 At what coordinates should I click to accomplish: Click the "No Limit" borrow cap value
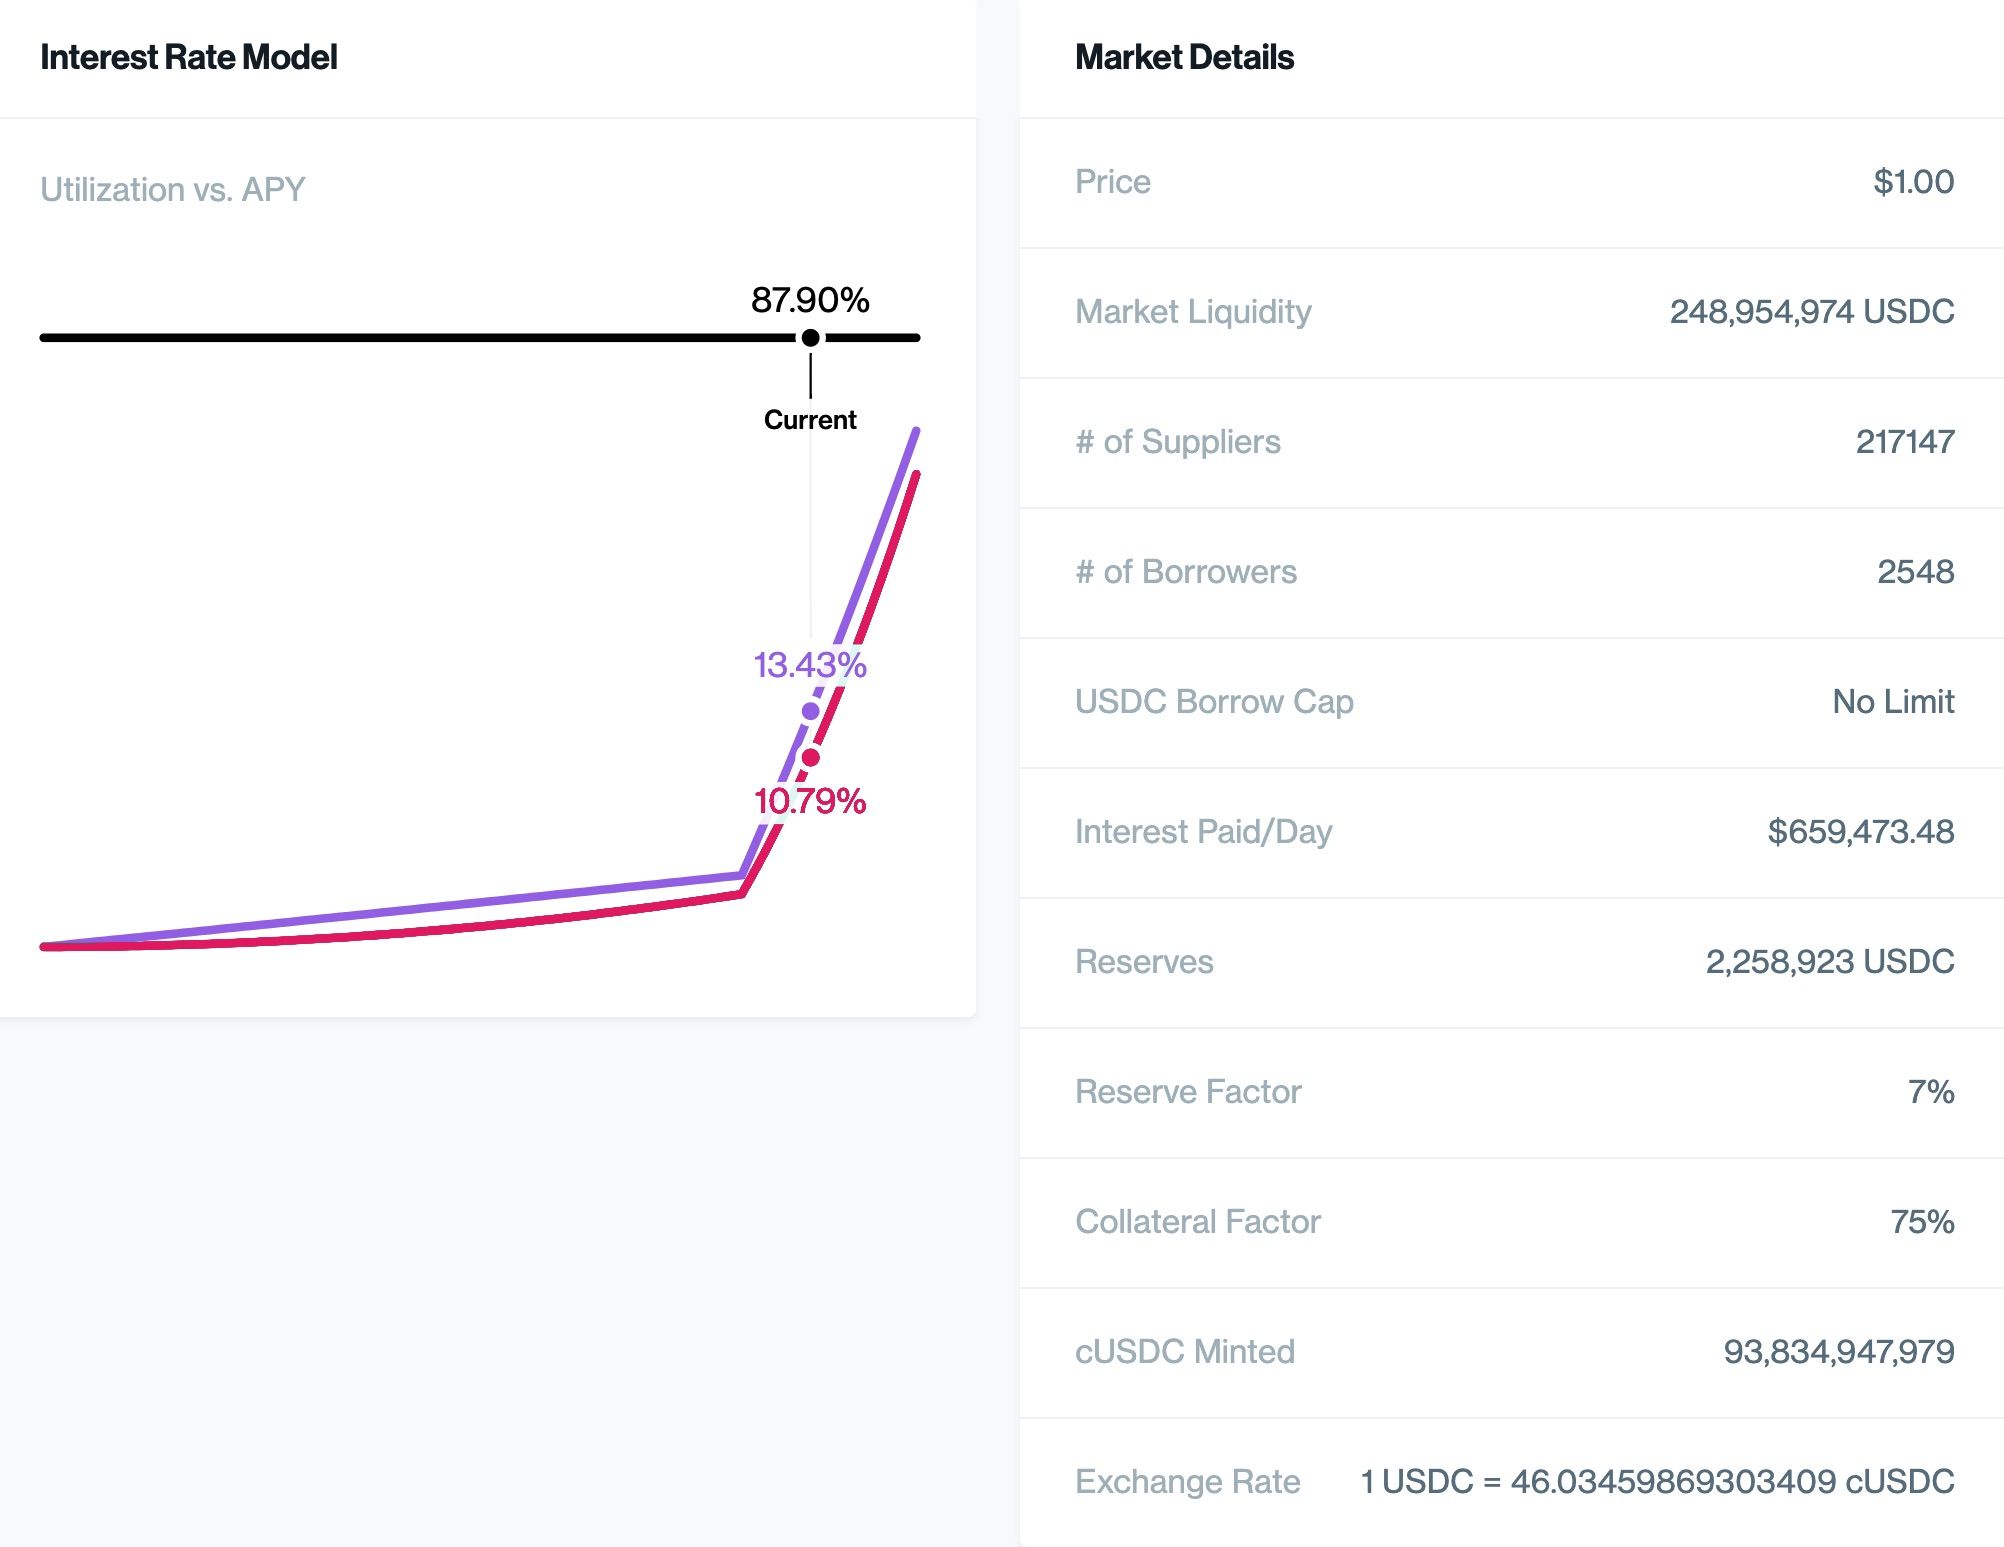(1892, 702)
